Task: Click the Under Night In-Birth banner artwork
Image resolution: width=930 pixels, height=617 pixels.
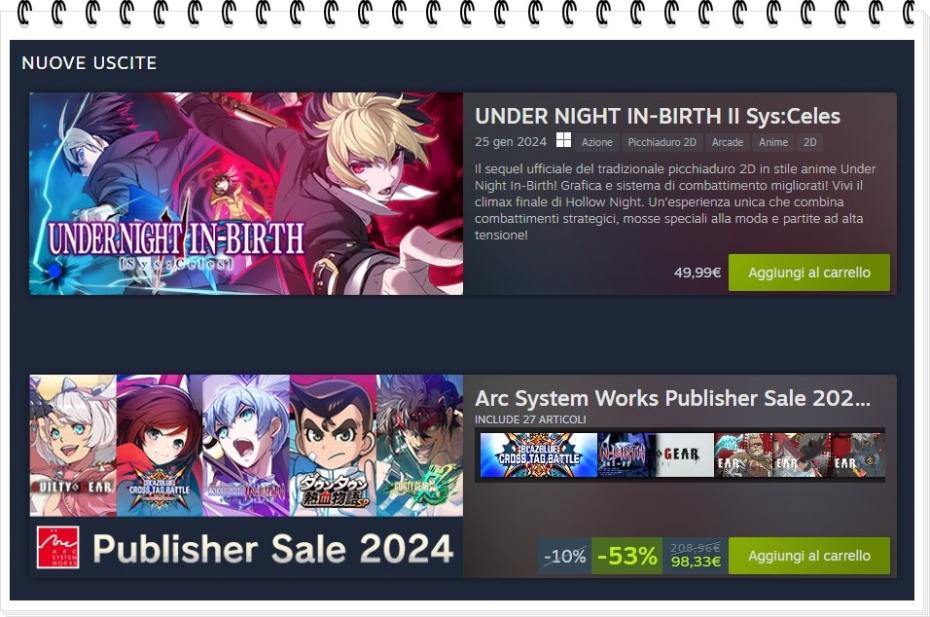Action: click(x=246, y=193)
